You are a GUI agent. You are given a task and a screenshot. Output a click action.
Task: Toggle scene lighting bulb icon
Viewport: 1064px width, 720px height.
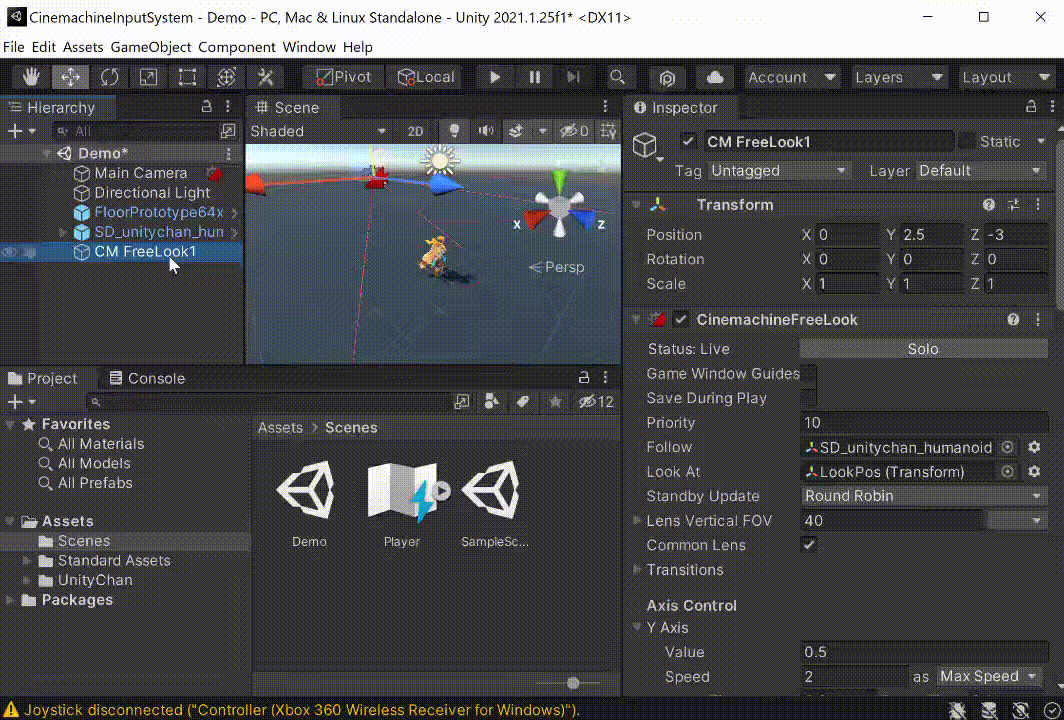[x=454, y=131]
